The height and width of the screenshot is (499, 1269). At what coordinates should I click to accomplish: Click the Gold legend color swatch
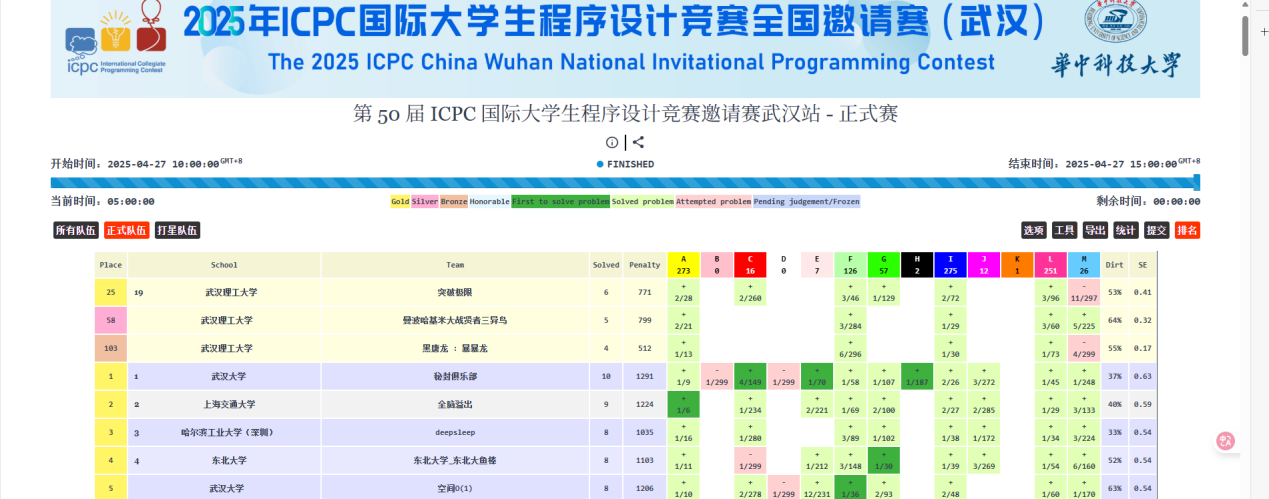[400, 201]
